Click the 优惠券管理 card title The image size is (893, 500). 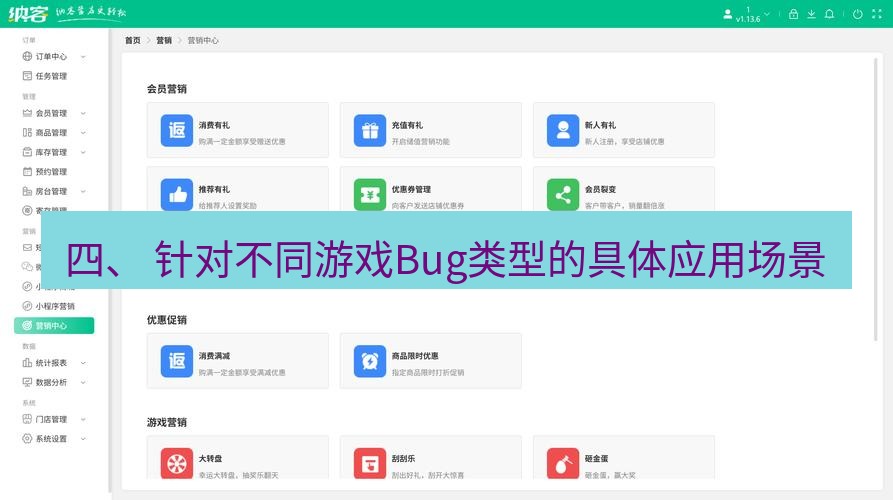(x=411, y=189)
